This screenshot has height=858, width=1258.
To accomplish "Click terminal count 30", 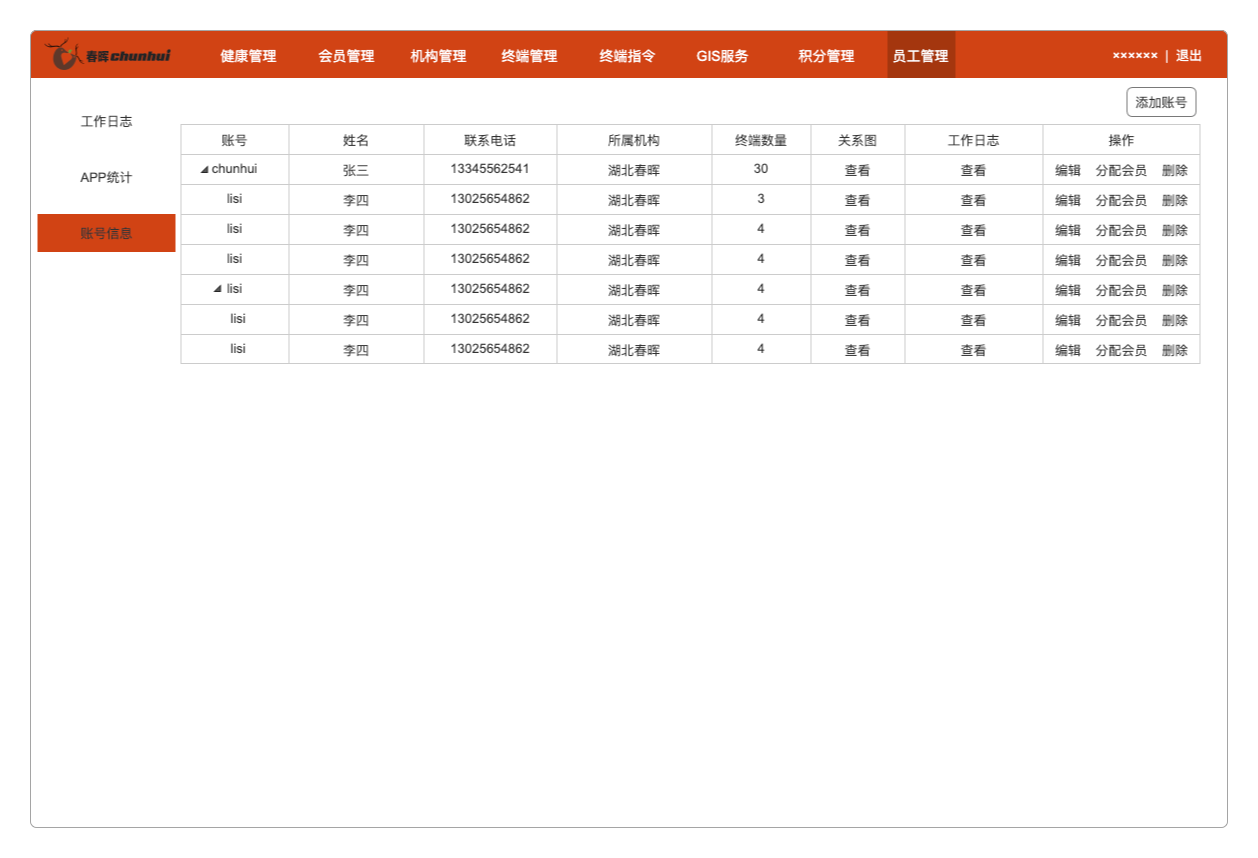I will point(761,169).
